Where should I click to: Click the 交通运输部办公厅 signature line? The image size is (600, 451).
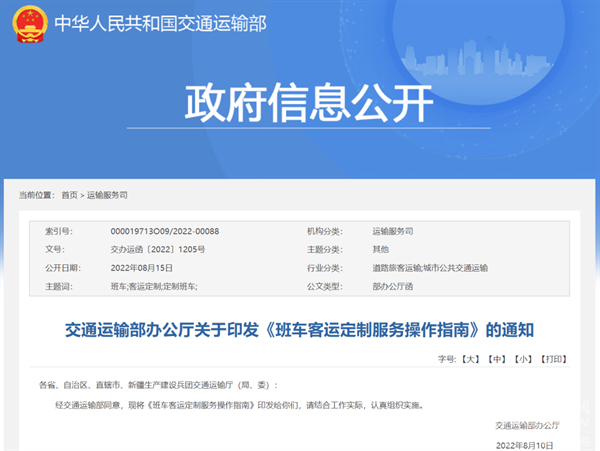pos(530,425)
